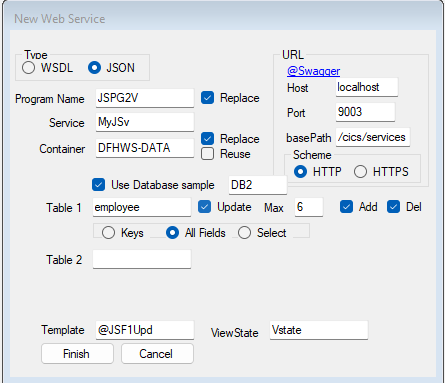Focus the Max field showing 6
Image resolution: width=445 pixels, height=383 pixels.
click(309, 207)
